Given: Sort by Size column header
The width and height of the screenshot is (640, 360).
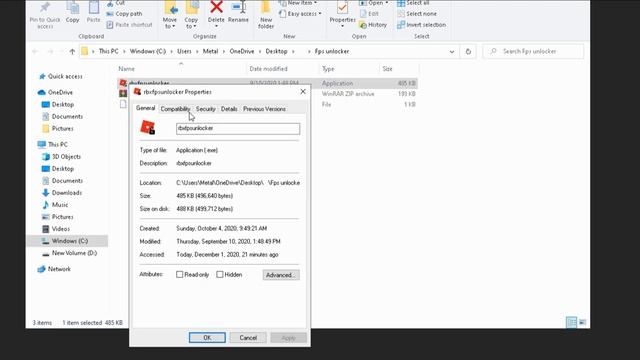Looking at the screenshot, I should (387, 69).
